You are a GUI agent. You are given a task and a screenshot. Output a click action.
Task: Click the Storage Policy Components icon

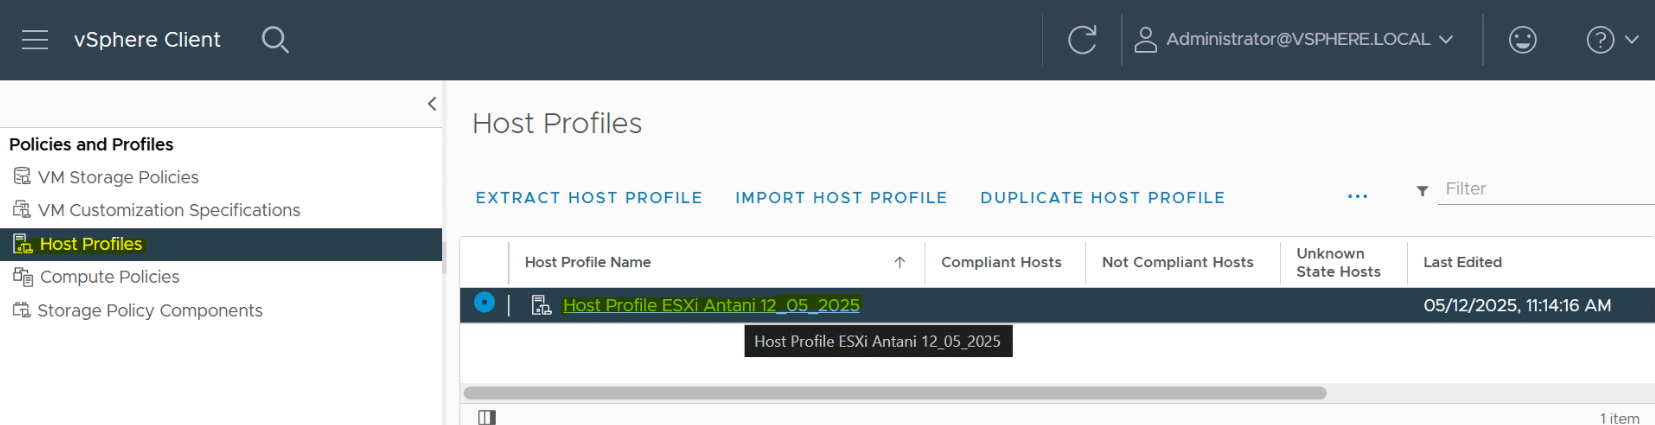click(x=21, y=310)
